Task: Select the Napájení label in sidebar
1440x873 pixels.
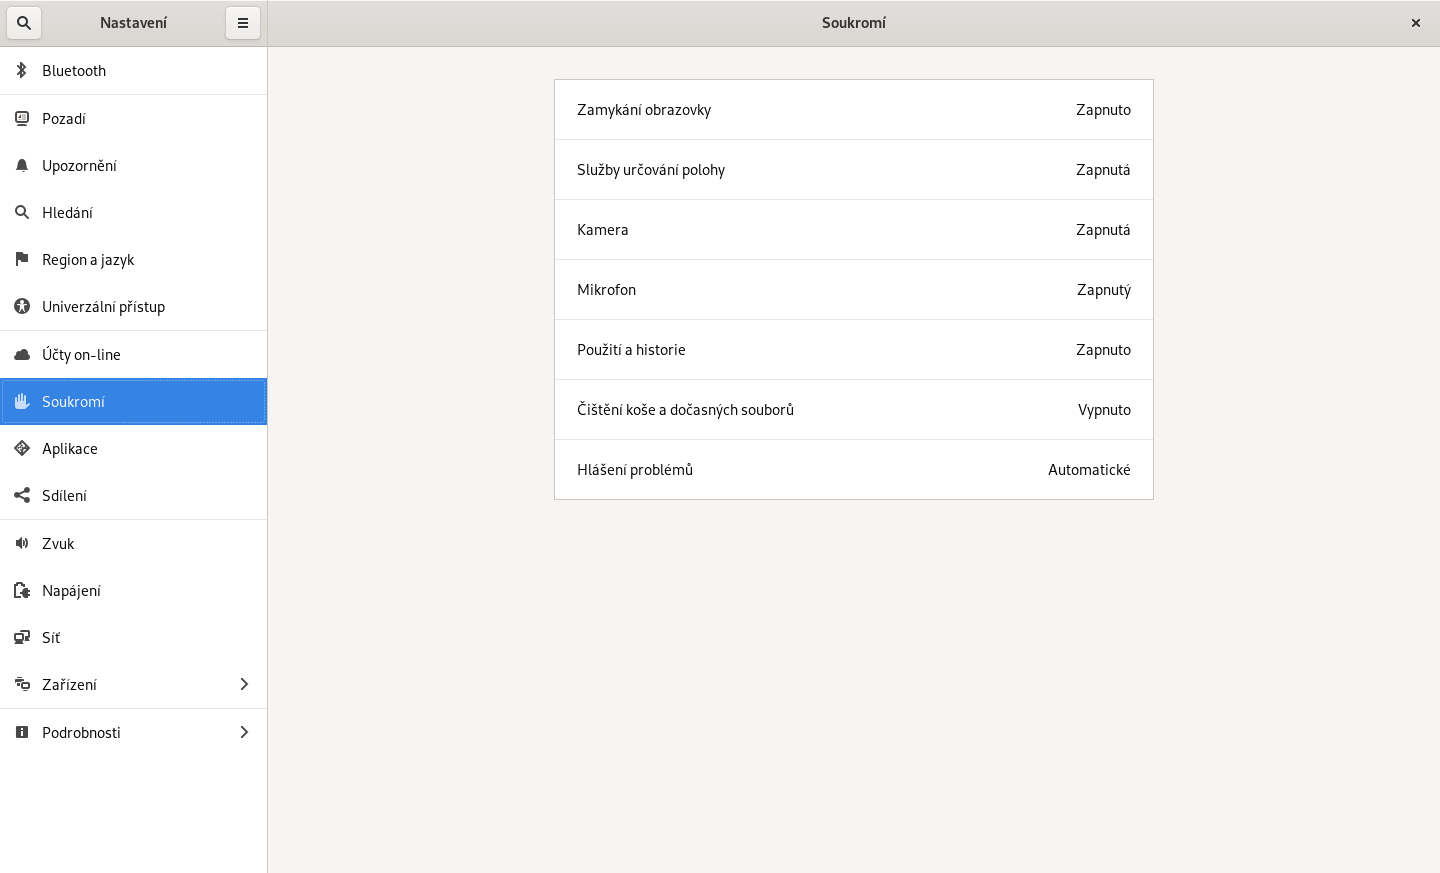Action: 71,590
